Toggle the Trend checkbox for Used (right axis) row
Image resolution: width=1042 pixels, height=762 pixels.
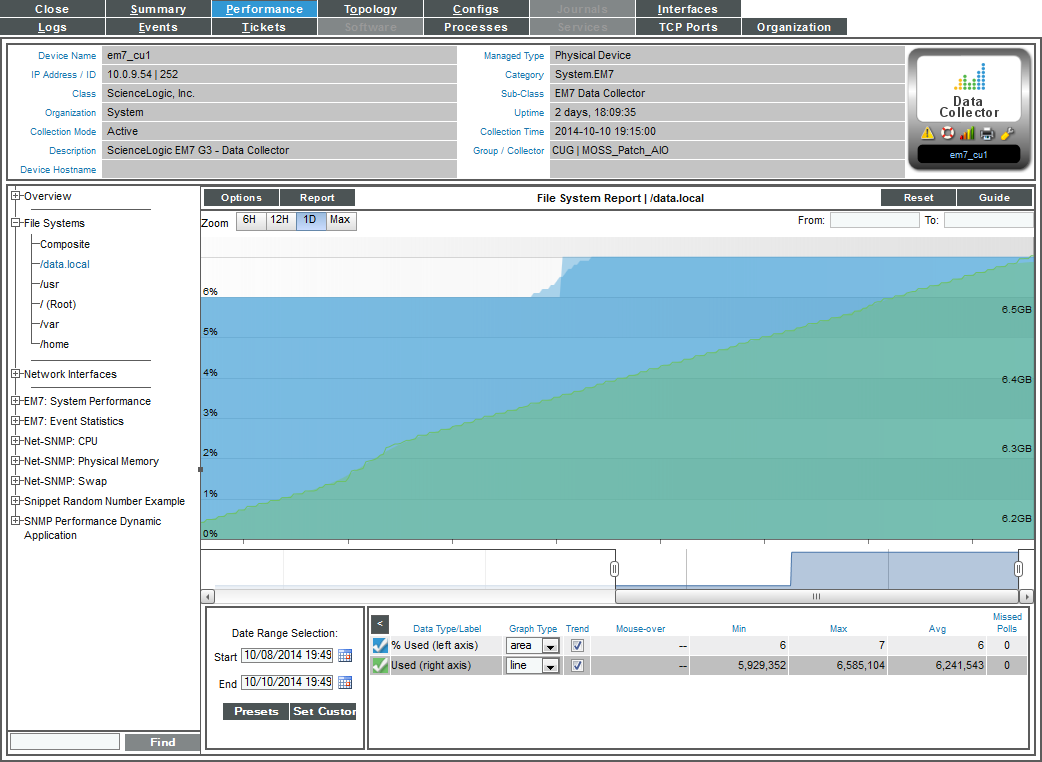click(x=577, y=666)
